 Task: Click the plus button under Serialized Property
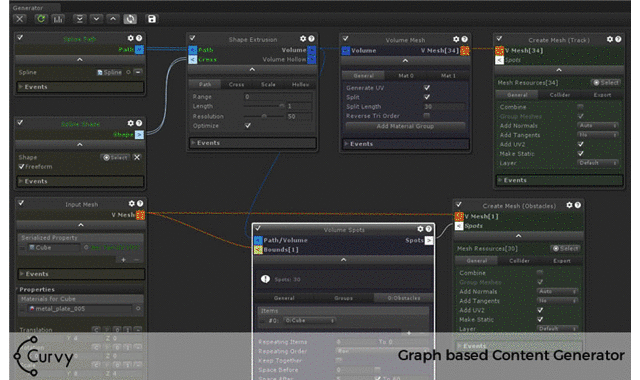123,260
